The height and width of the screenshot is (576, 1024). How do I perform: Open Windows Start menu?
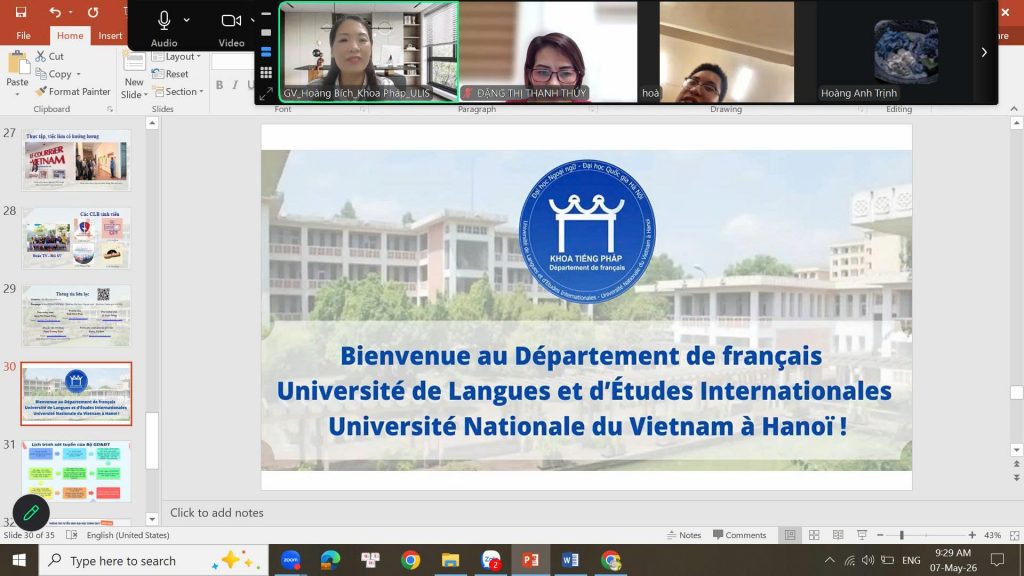[19, 560]
